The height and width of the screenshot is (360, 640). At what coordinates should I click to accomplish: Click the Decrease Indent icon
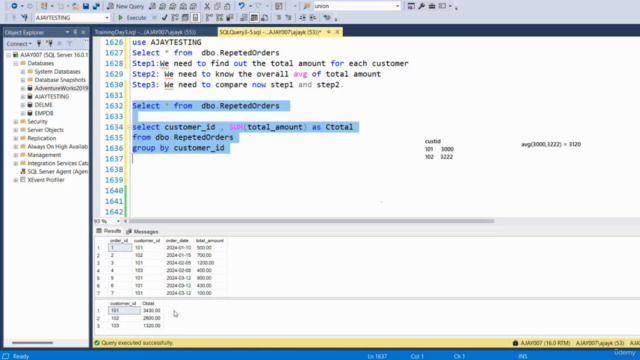tap(302, 18)
